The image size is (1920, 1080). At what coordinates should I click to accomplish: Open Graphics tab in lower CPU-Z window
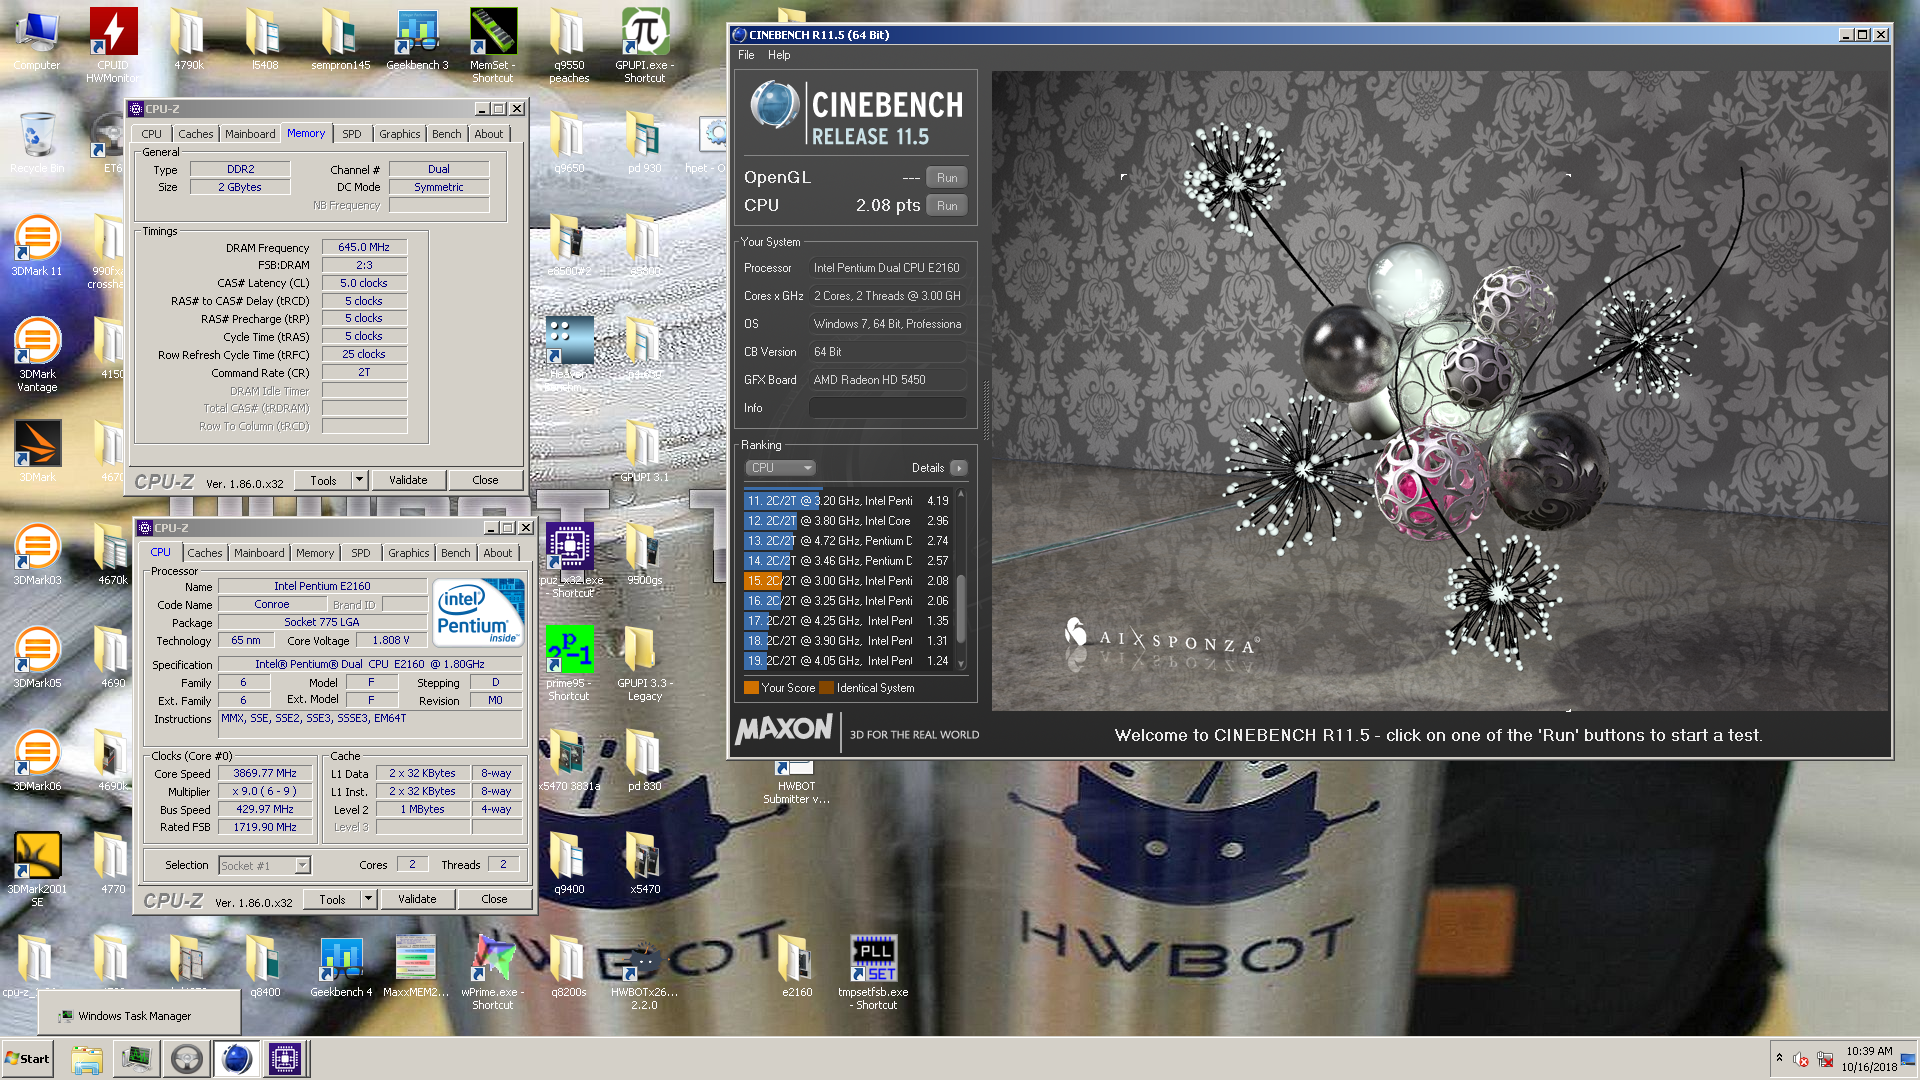point(409,553)
